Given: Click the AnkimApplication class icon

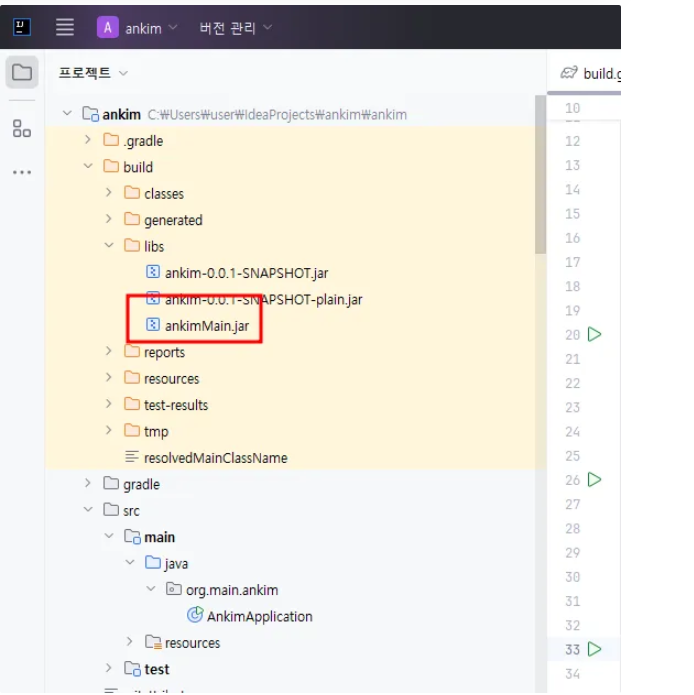Looking at the screenshot, I should tap(195, 615).
